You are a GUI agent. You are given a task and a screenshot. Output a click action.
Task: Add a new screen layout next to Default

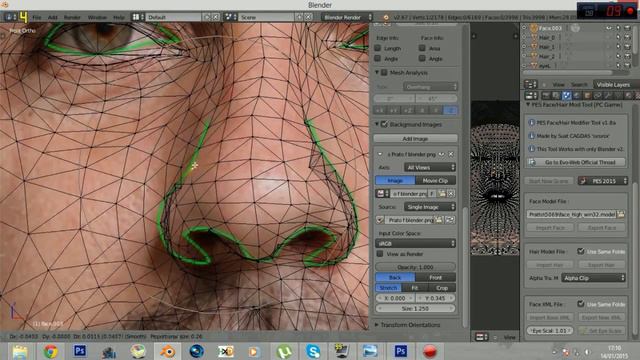point(207,17)
